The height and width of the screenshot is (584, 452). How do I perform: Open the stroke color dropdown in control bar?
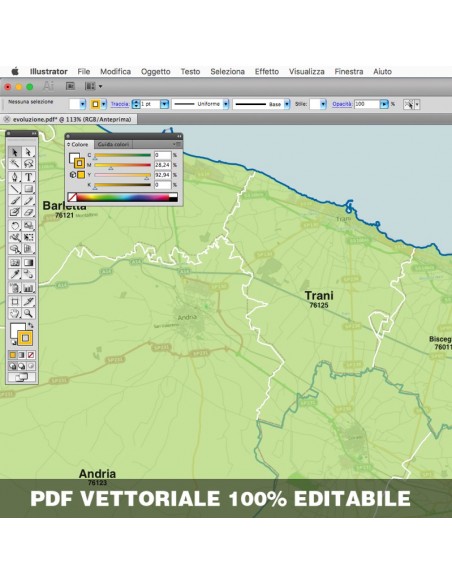(104, 104)
